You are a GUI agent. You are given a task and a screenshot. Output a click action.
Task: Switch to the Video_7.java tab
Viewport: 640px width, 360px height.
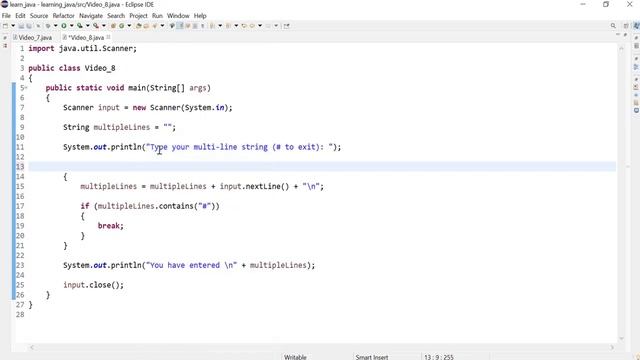pos(33,38)
